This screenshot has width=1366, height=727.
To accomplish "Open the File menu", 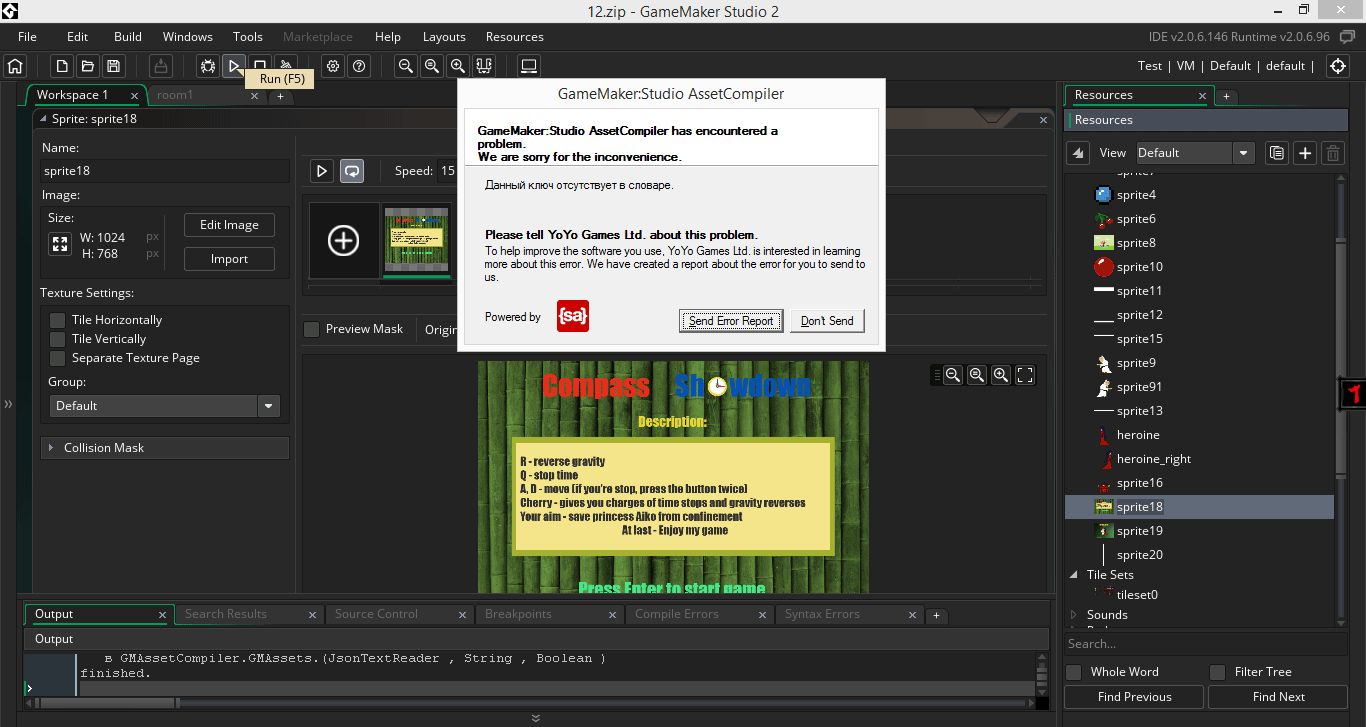I will coord(27,37).
